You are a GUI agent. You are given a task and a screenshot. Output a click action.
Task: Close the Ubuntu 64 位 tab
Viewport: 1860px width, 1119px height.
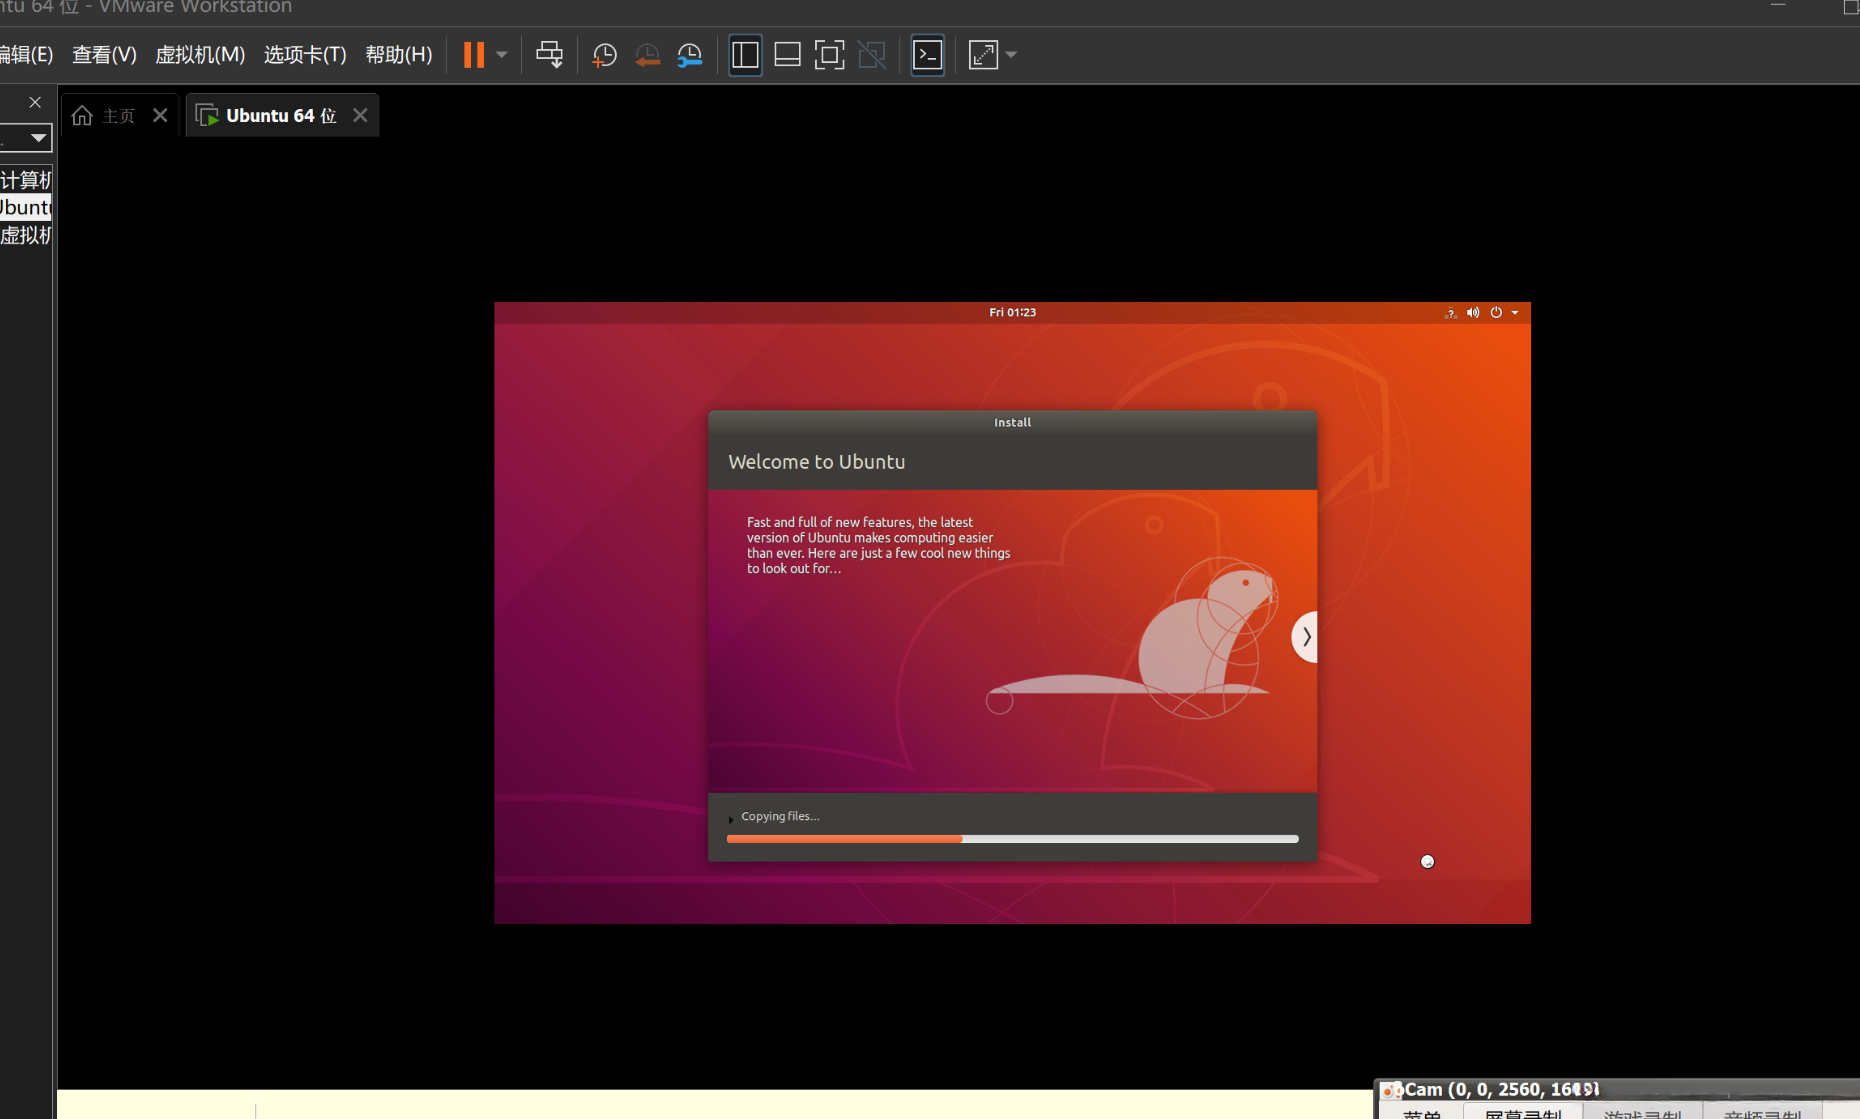(360, 115)
